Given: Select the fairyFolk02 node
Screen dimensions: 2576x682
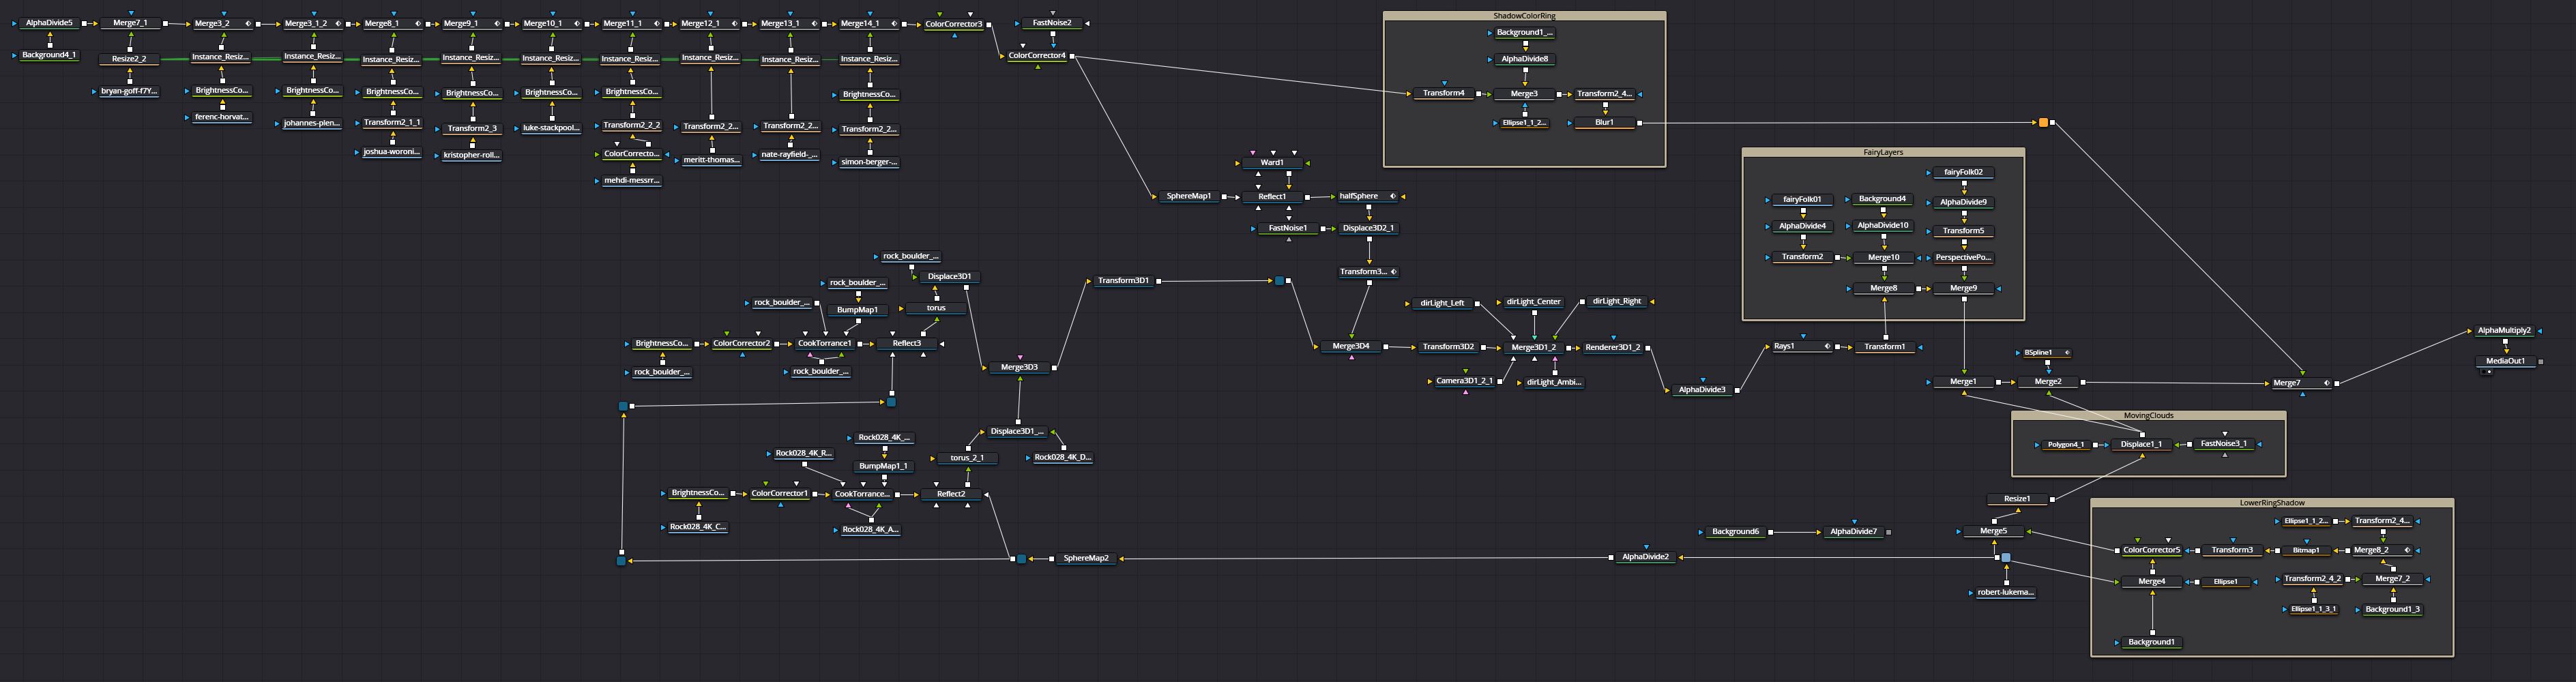Looking at the screenshot, I should tap(1963, 172).
